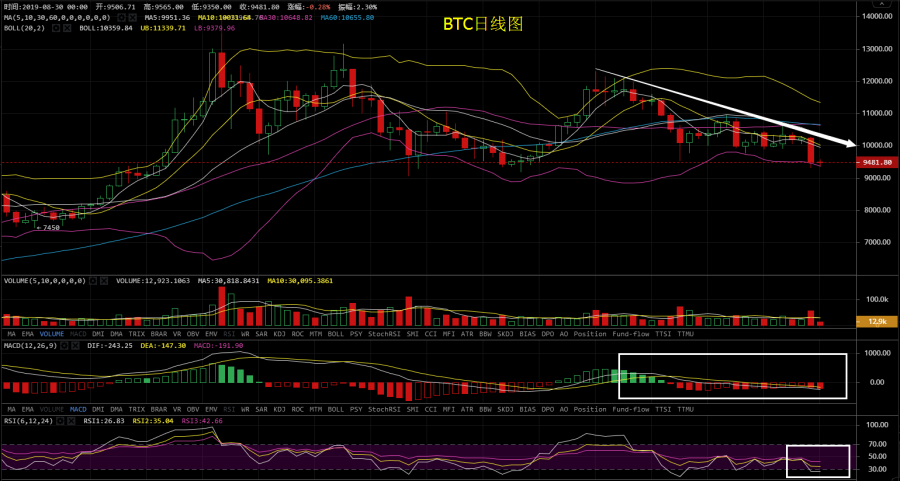Select ATR in the bar under the volume chart

click(467, 333)
